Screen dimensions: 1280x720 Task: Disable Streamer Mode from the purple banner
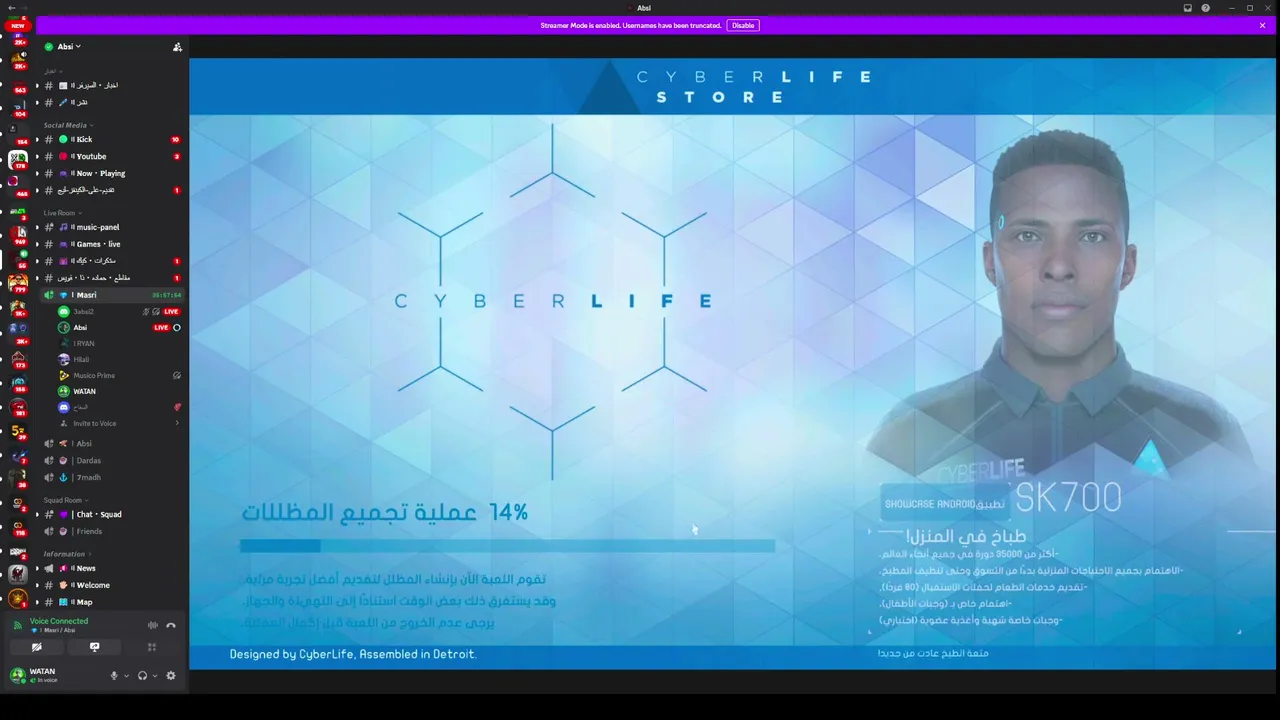743,25
